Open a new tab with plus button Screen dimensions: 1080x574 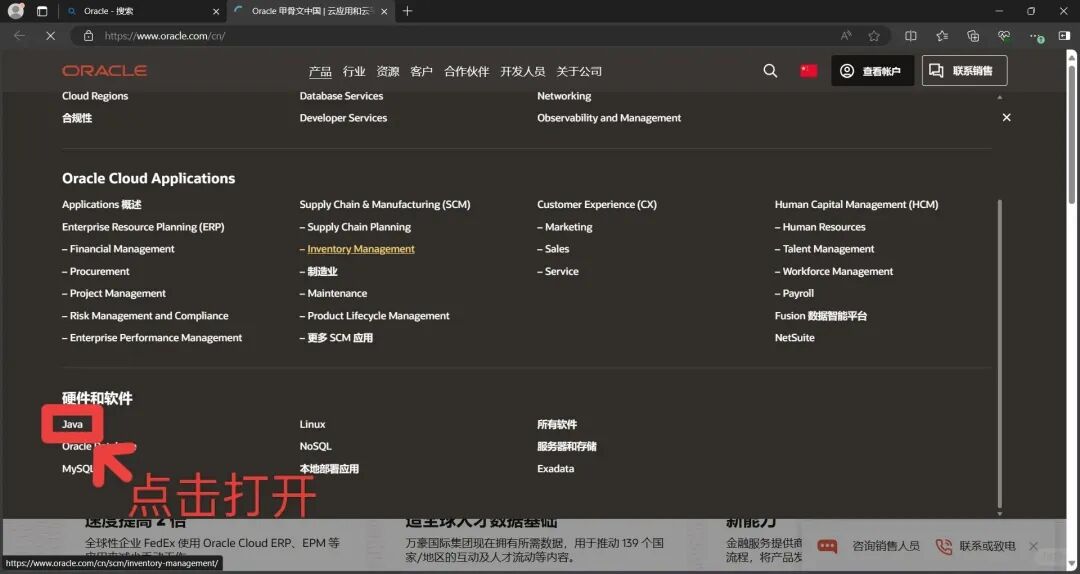407,11
